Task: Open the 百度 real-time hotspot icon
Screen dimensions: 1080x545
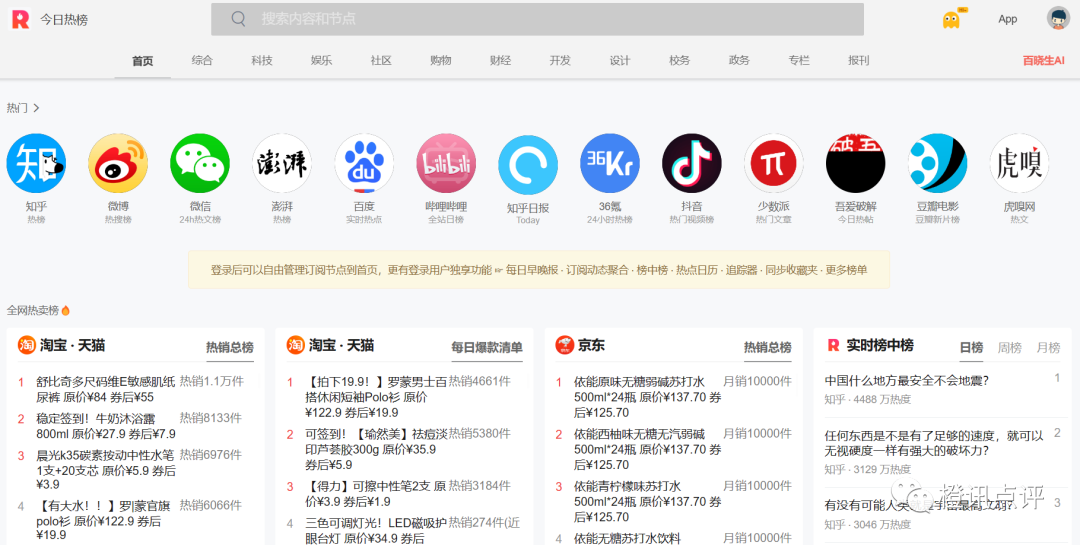Action: pyautogui.click(x=364, y=163)
